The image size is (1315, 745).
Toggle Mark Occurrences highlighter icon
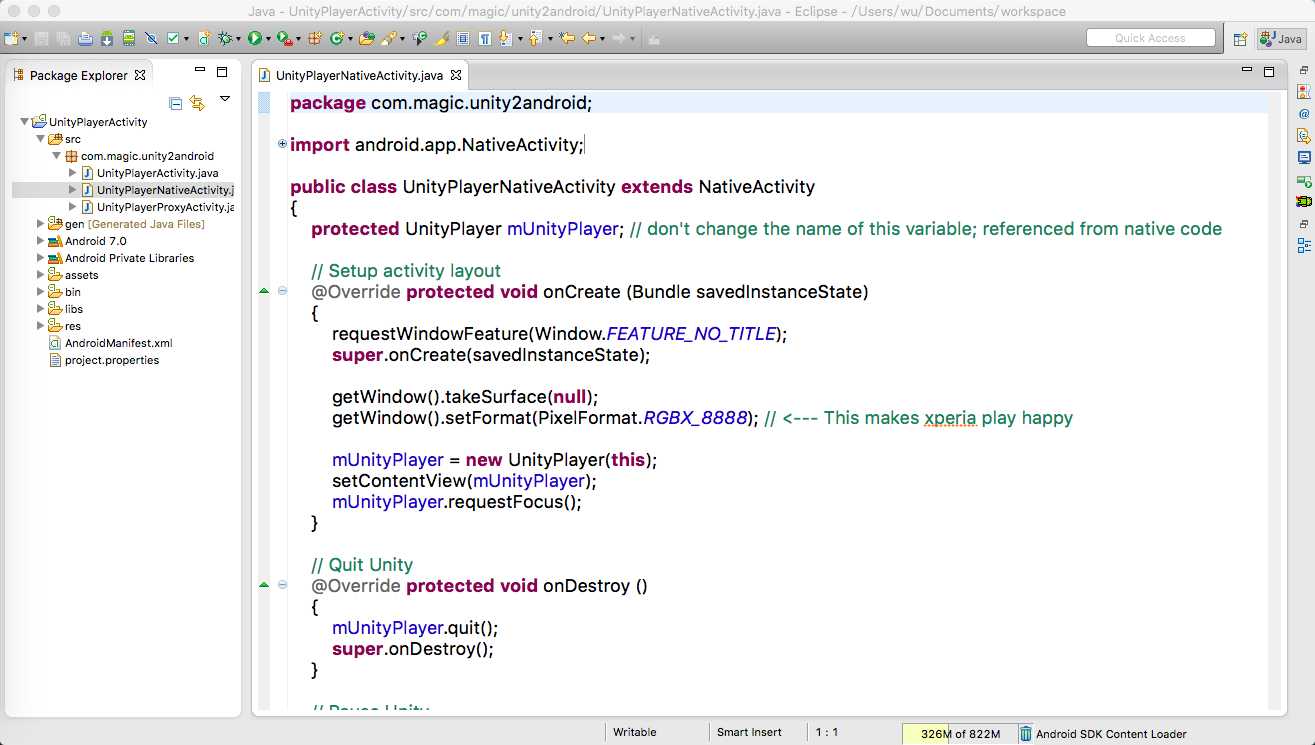pyautogui.click(x=440, y=38)
